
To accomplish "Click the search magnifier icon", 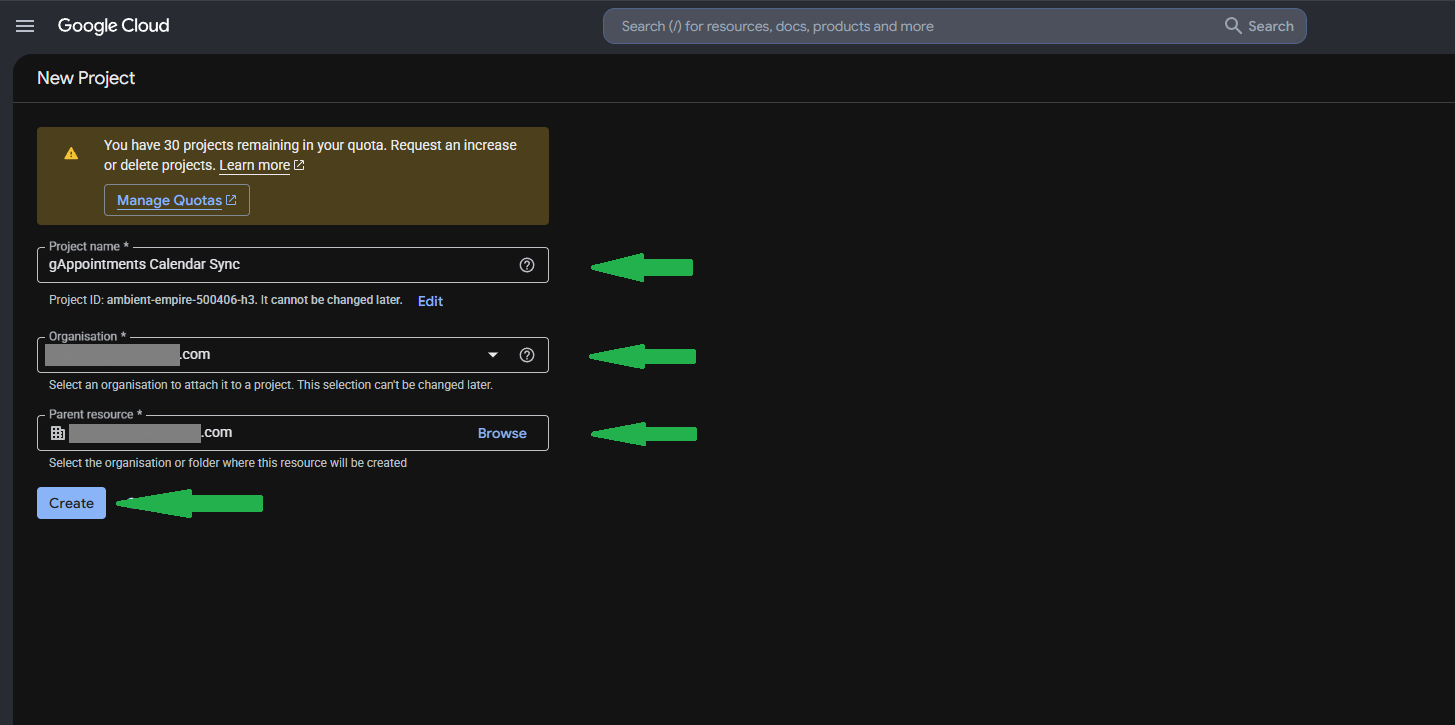I will point(1234,26).
